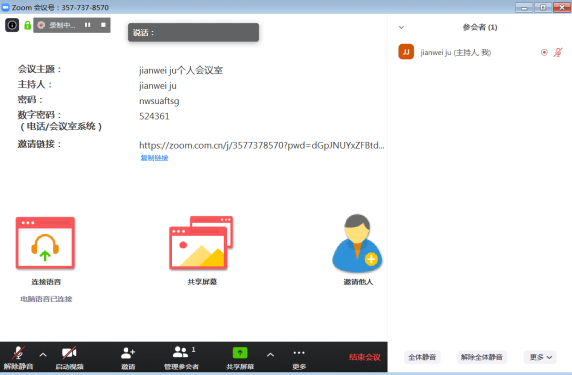This screenshot has height=375, width=572.
Task: Click the 连接语音 headset icon
Action: 45,243
